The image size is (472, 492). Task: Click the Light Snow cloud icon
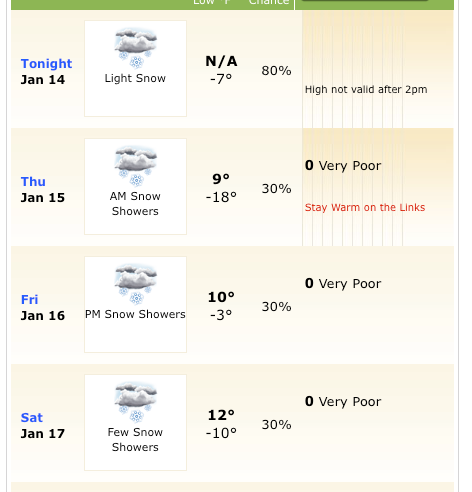[136, 48]
